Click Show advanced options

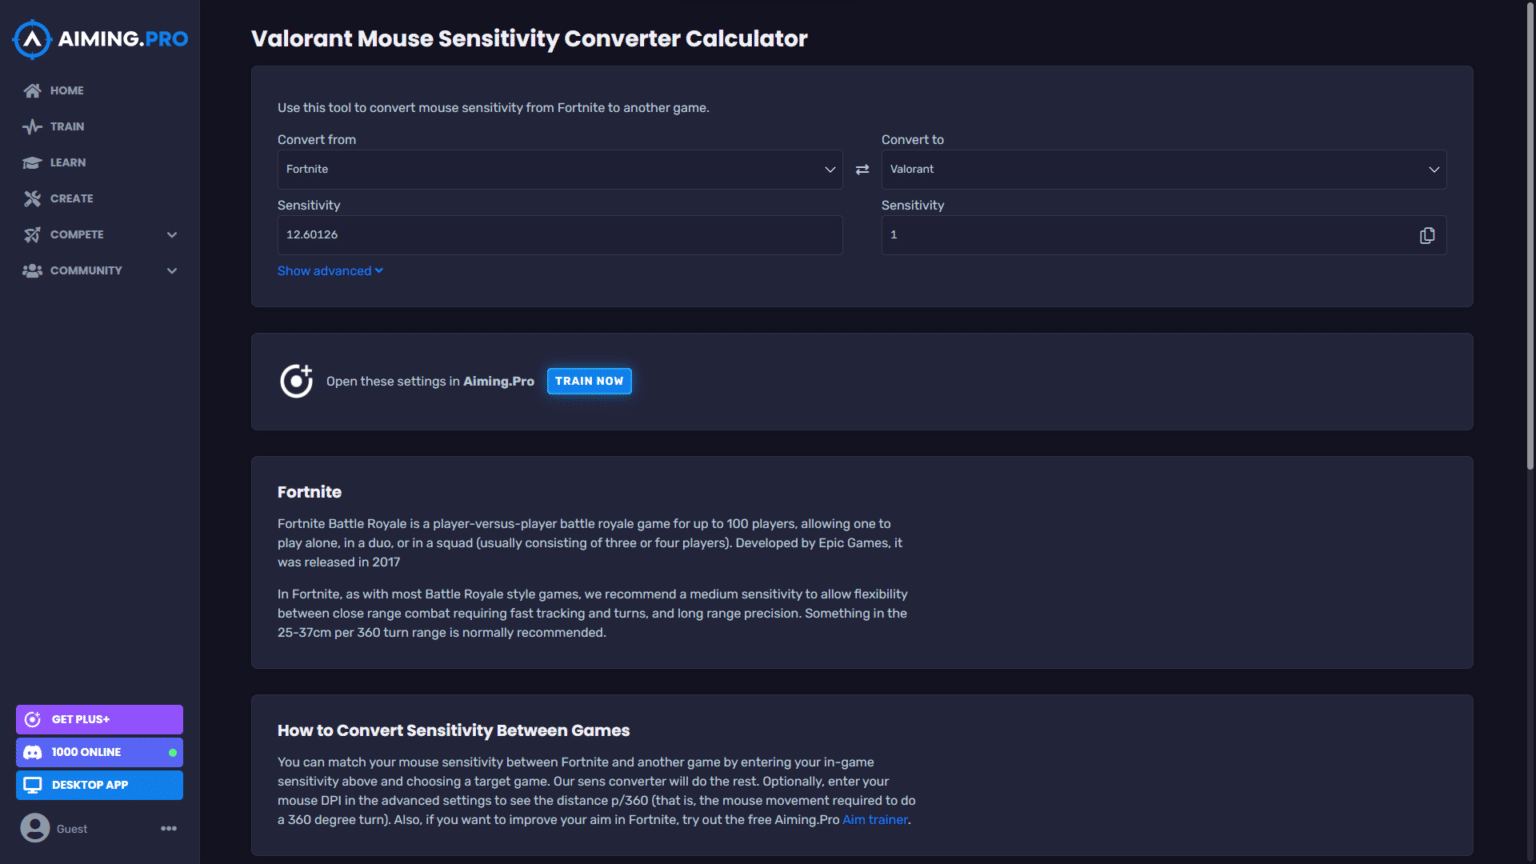(330, 270)
